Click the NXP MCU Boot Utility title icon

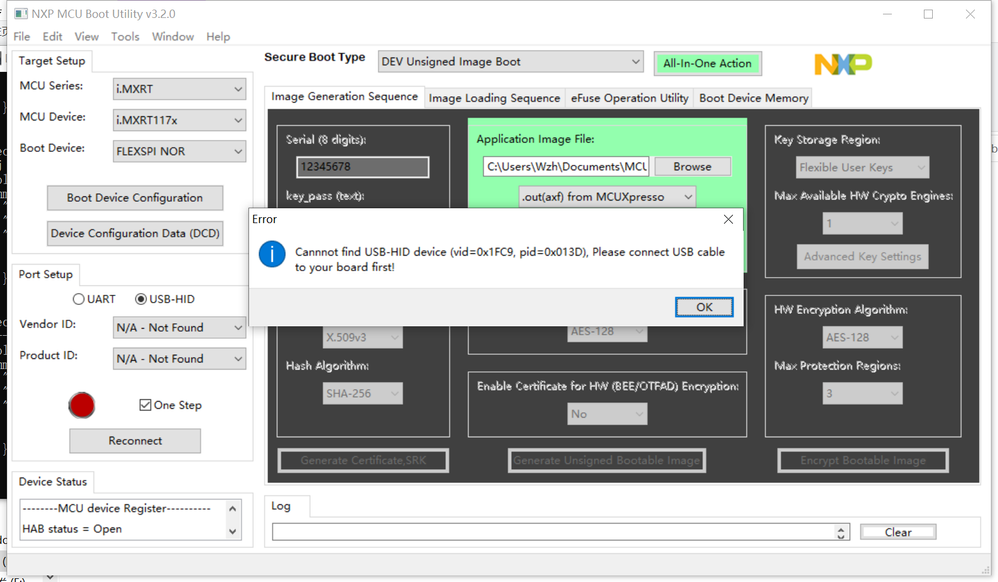tap(21, 13)
